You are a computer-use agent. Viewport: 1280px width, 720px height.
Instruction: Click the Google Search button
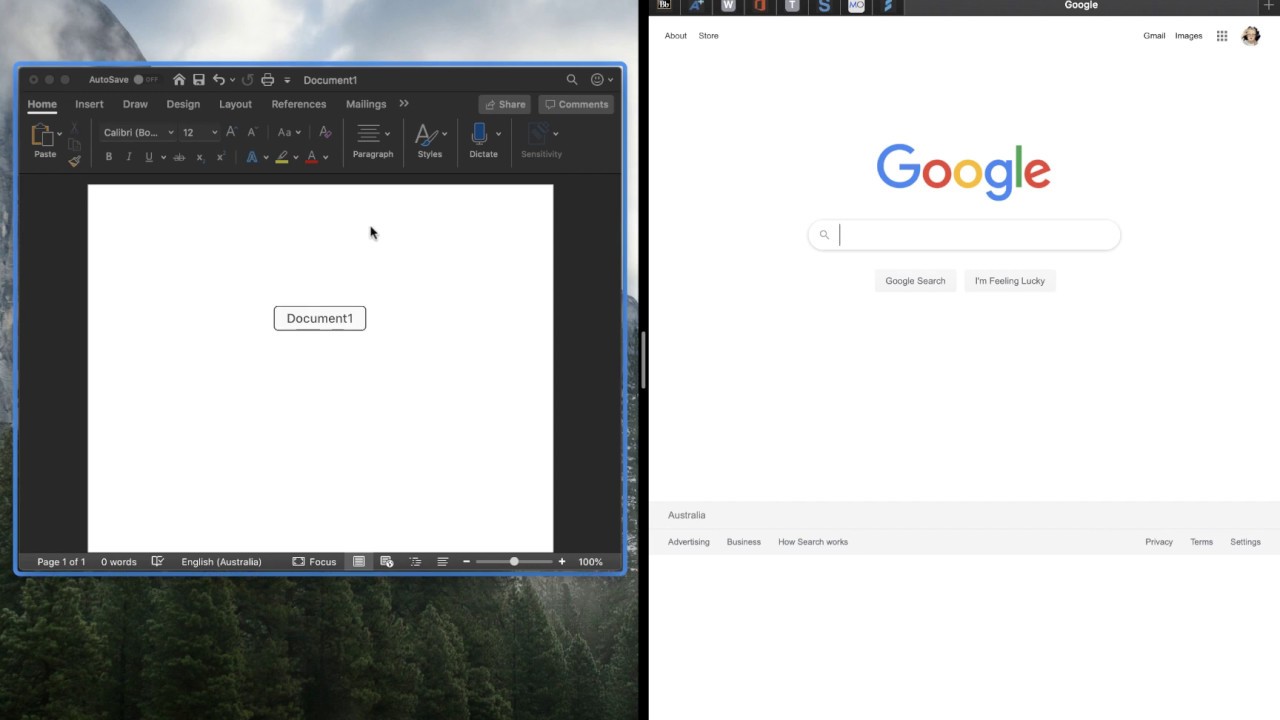pyautogui.click(x=915, y=281)
